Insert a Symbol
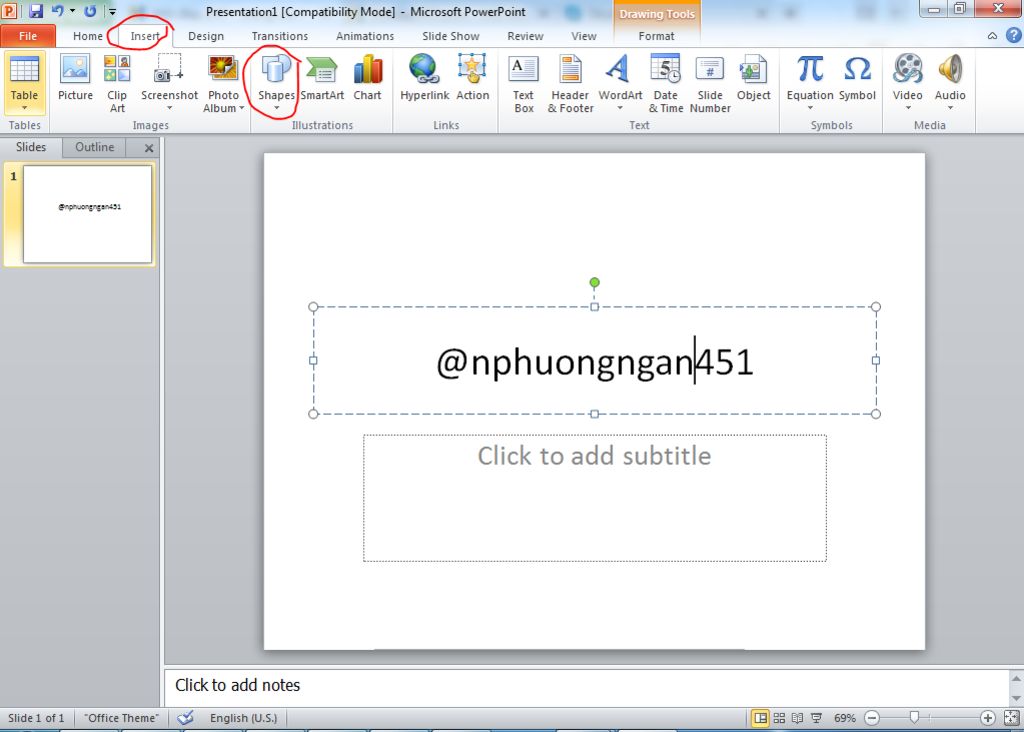The height and width of the screenshot is (732, 1024). 857,78
